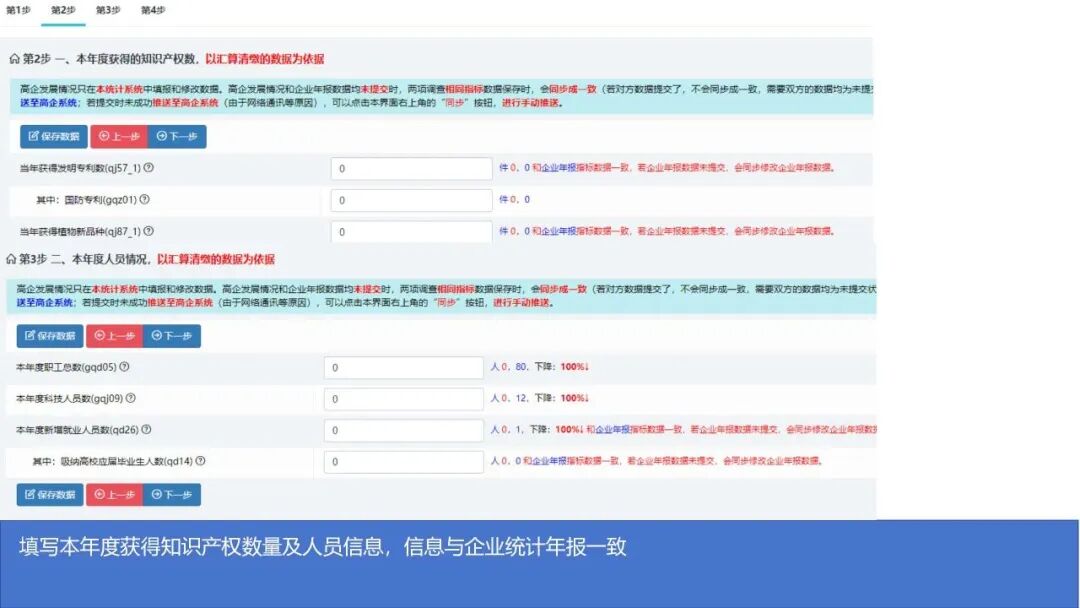Switch to the 第4步 tab
1080x608 pixels.
coord(152,8)
